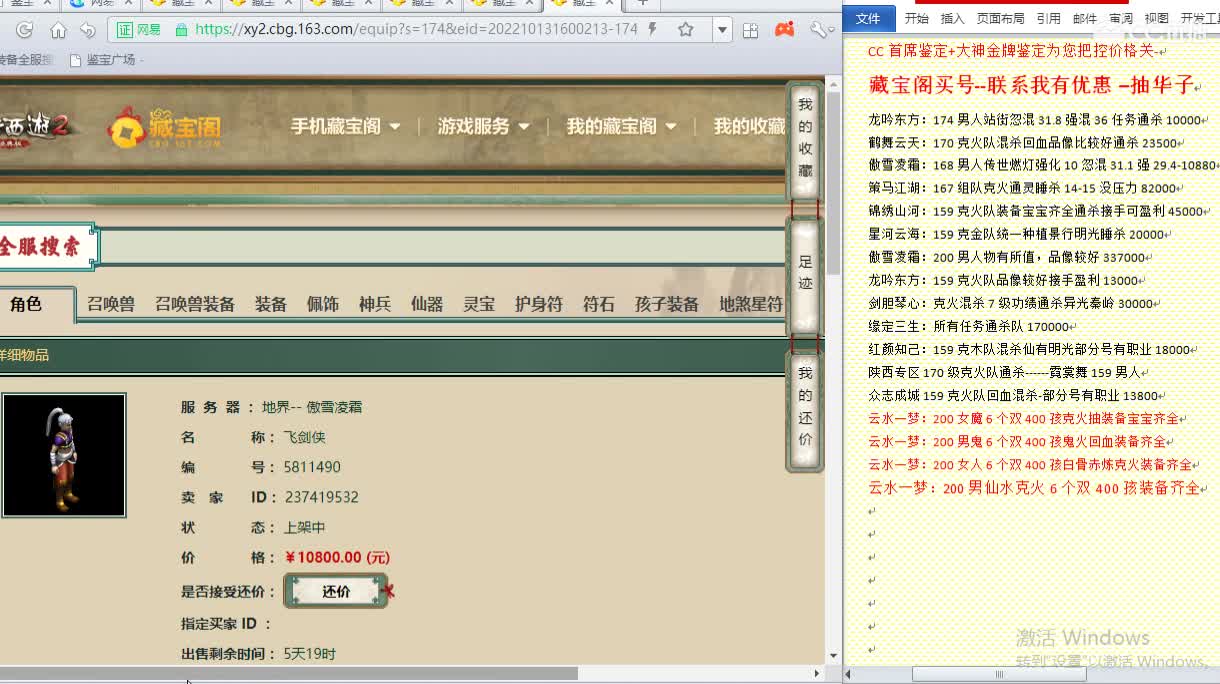This screenshot has width=1220, height=684.
Task: Click the name 飞剑侠
Action: coord(304,438)
